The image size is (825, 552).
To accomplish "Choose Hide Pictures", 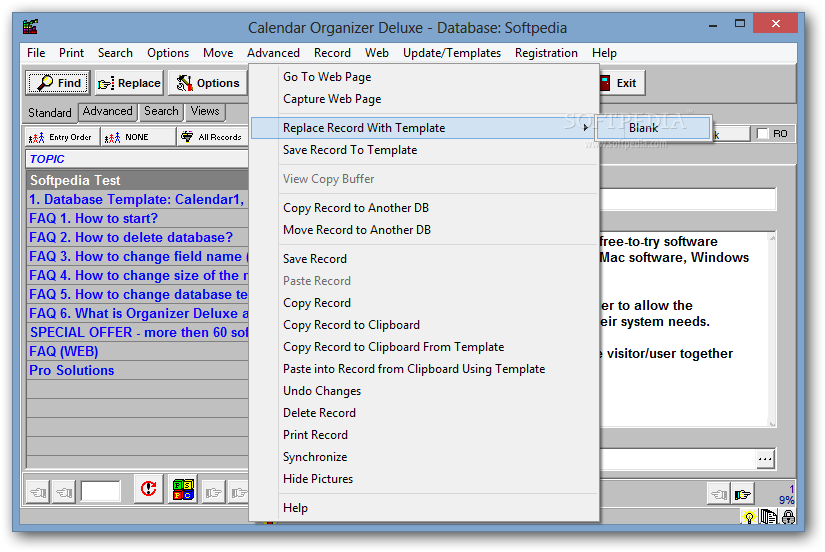I will tap(424, 479).
